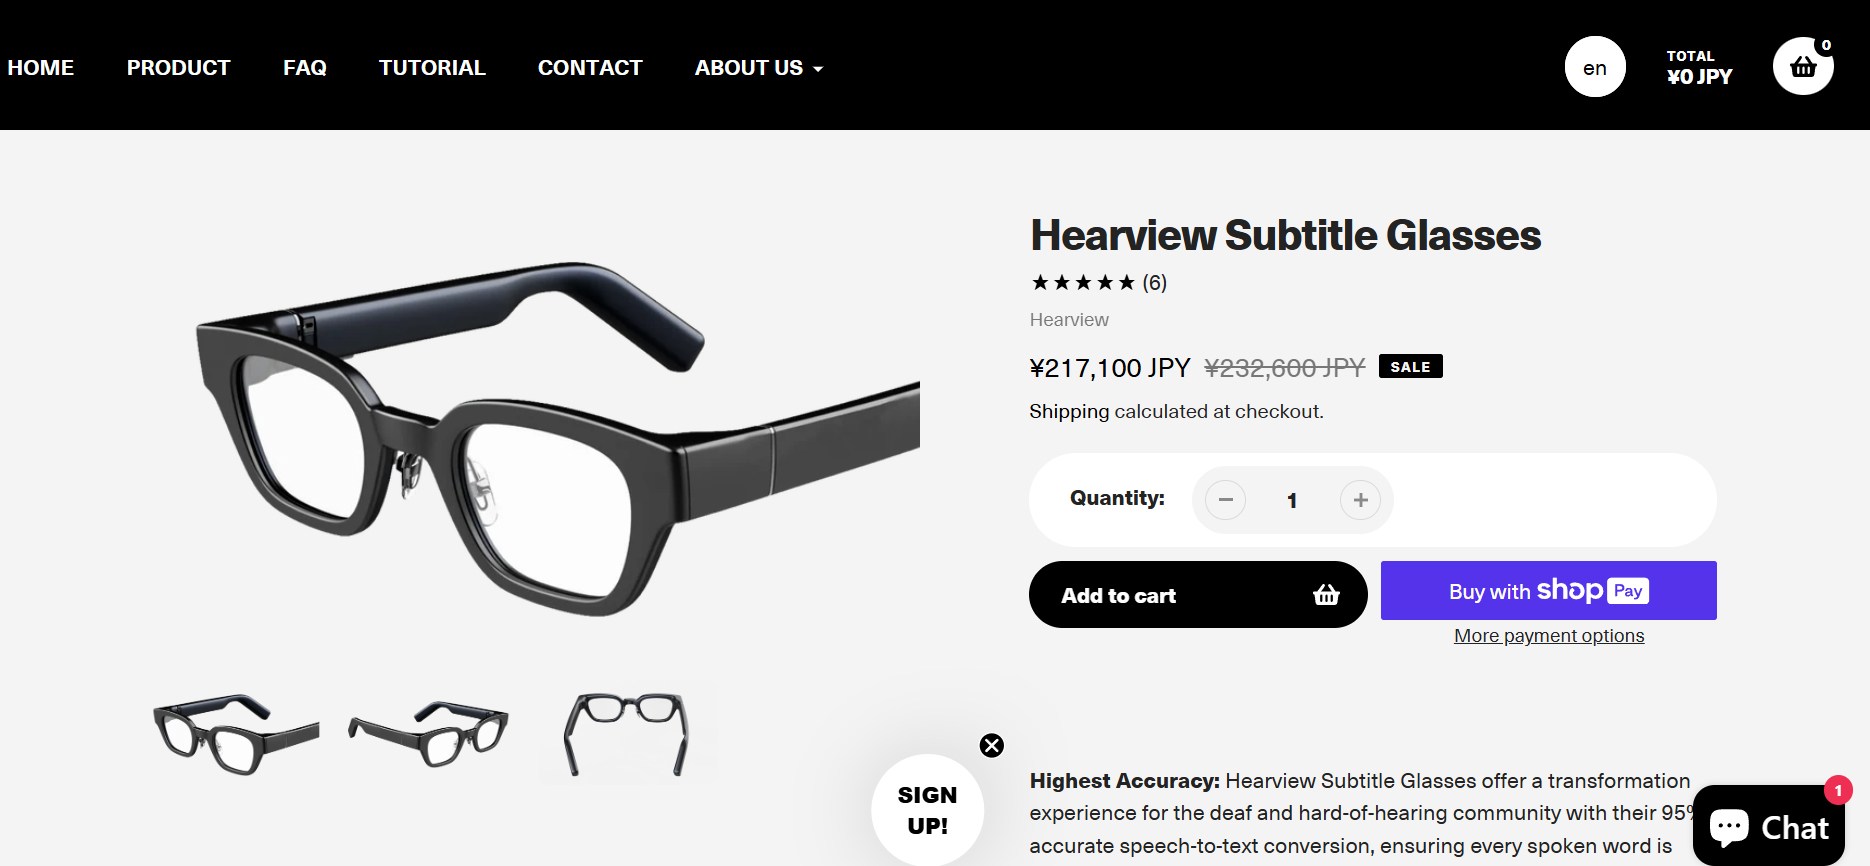The width and height of the screenshot is (1870, 866).
Task: Select the second angled glasses thumbnail
Action: click(429, 734)
